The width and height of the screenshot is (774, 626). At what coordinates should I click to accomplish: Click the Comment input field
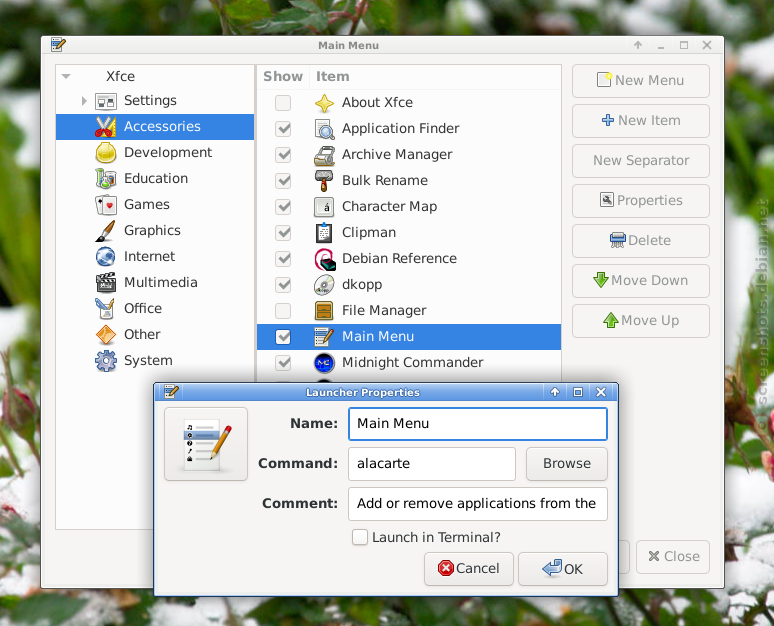(477, 504)
